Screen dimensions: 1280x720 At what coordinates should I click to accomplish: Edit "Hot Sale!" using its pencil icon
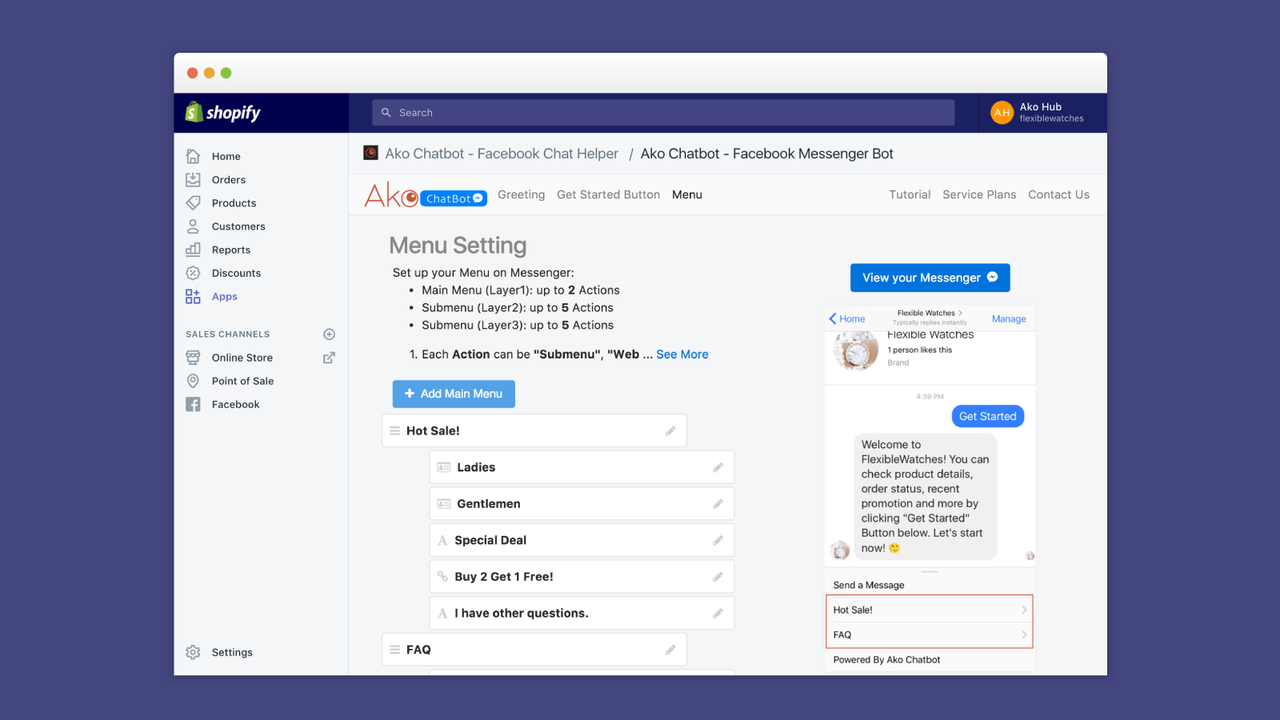pyautogui.click(x=669, y=429)
